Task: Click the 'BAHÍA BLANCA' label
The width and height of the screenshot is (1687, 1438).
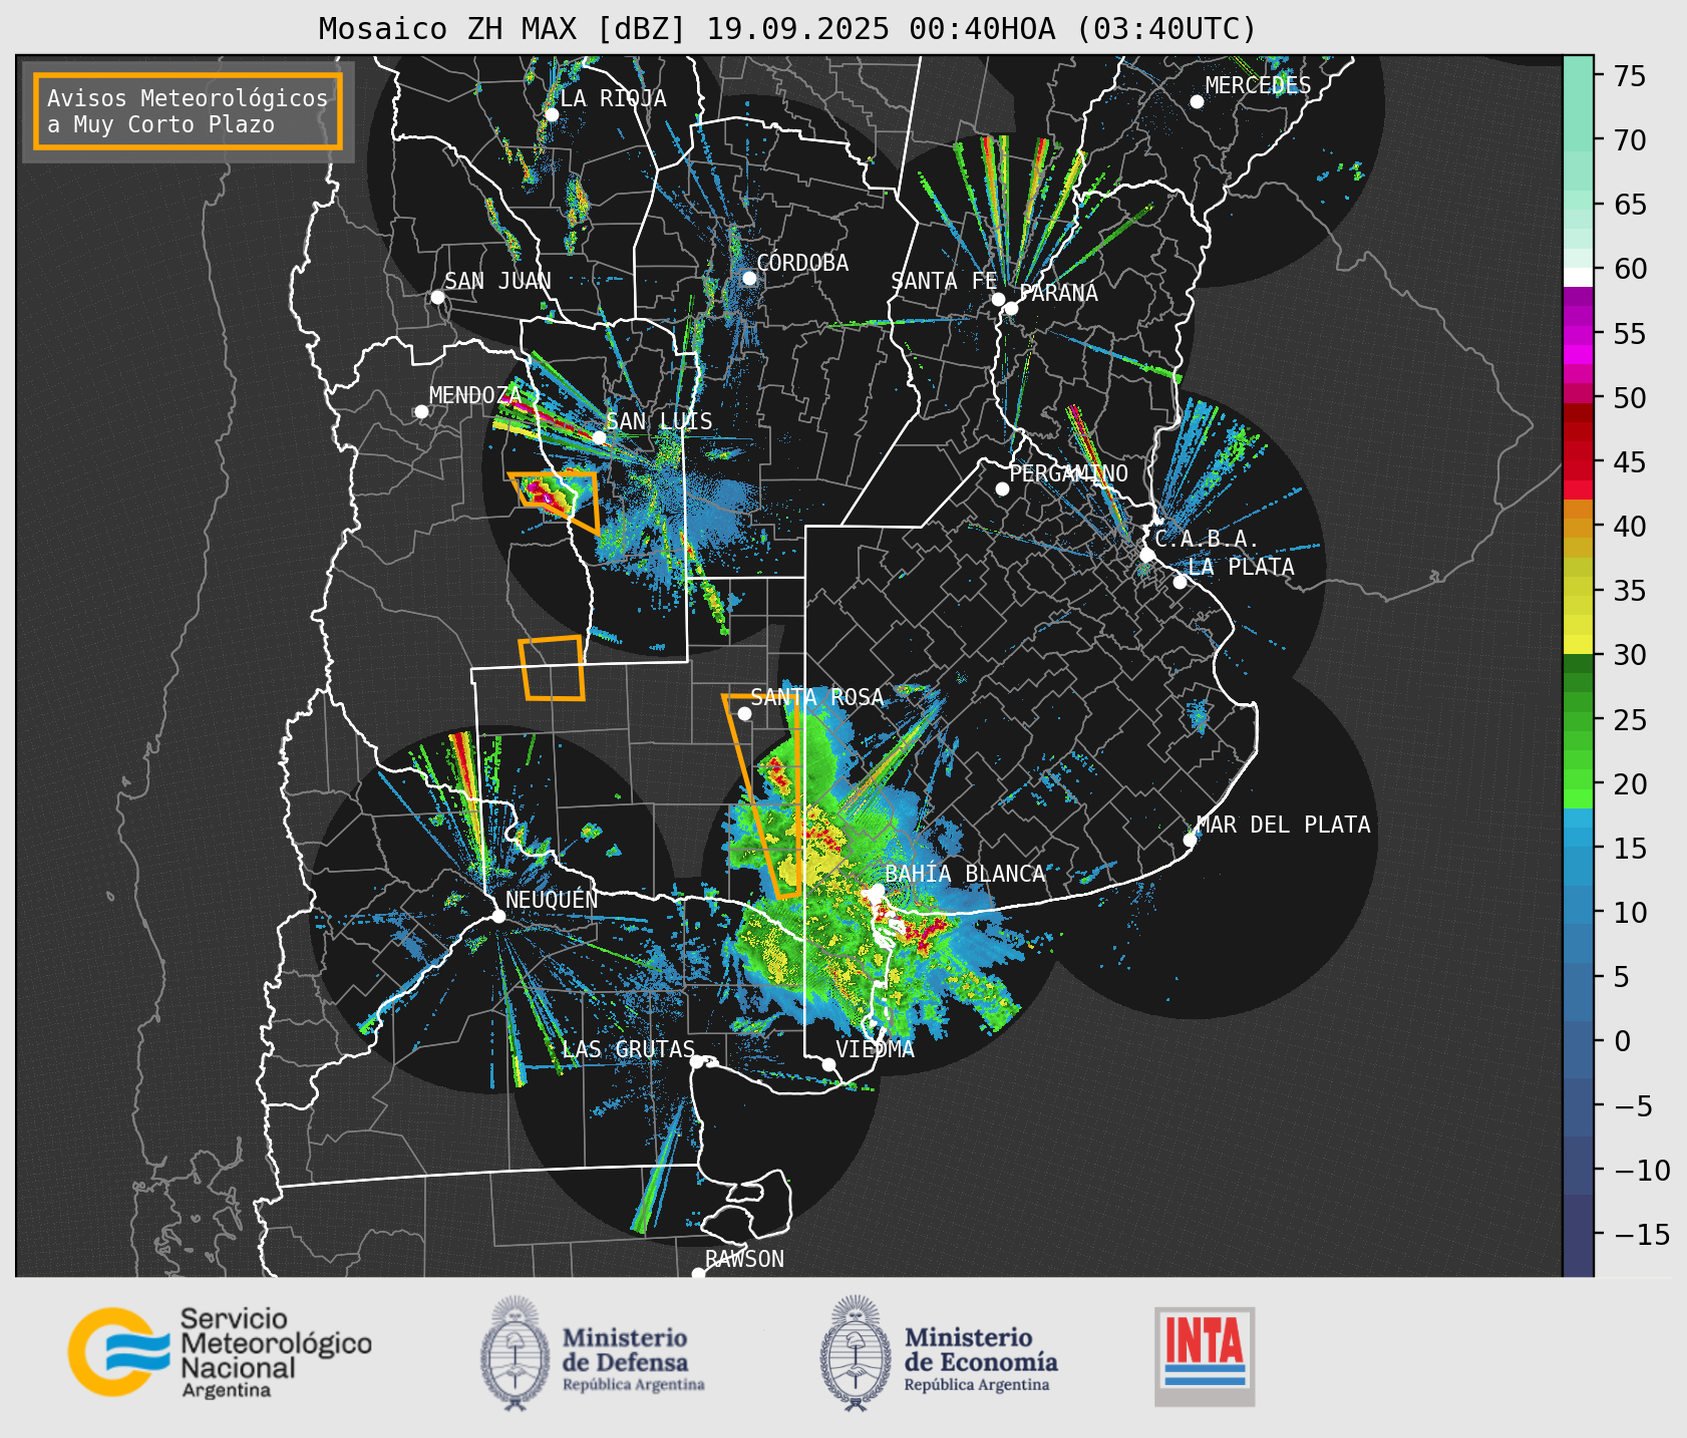Action: [965, 874]
